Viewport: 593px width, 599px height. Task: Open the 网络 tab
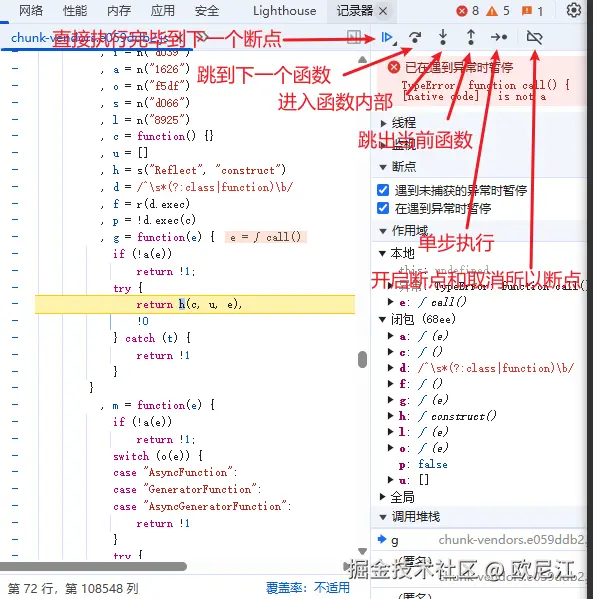pyautogui.click(x=31, y=11)
